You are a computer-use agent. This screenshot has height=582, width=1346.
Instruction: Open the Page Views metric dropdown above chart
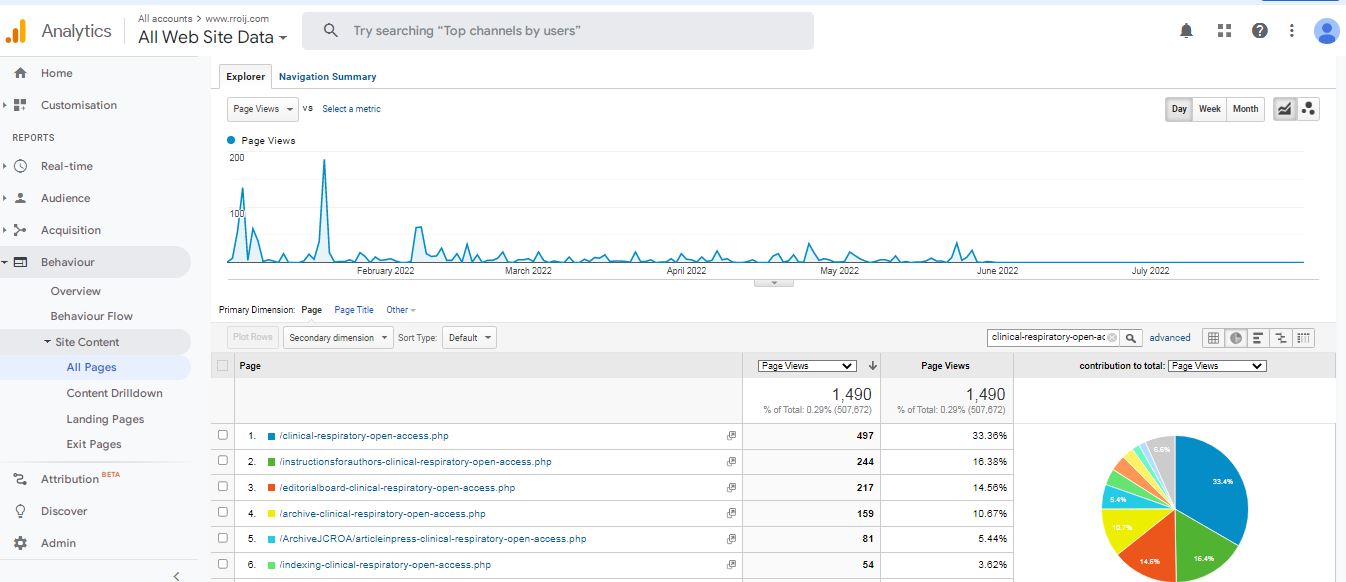pos(263,109)
